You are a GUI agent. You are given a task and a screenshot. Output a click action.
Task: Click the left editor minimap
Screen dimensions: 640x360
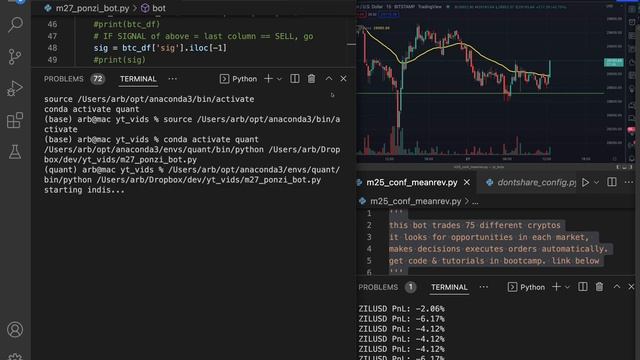(351, 41)
